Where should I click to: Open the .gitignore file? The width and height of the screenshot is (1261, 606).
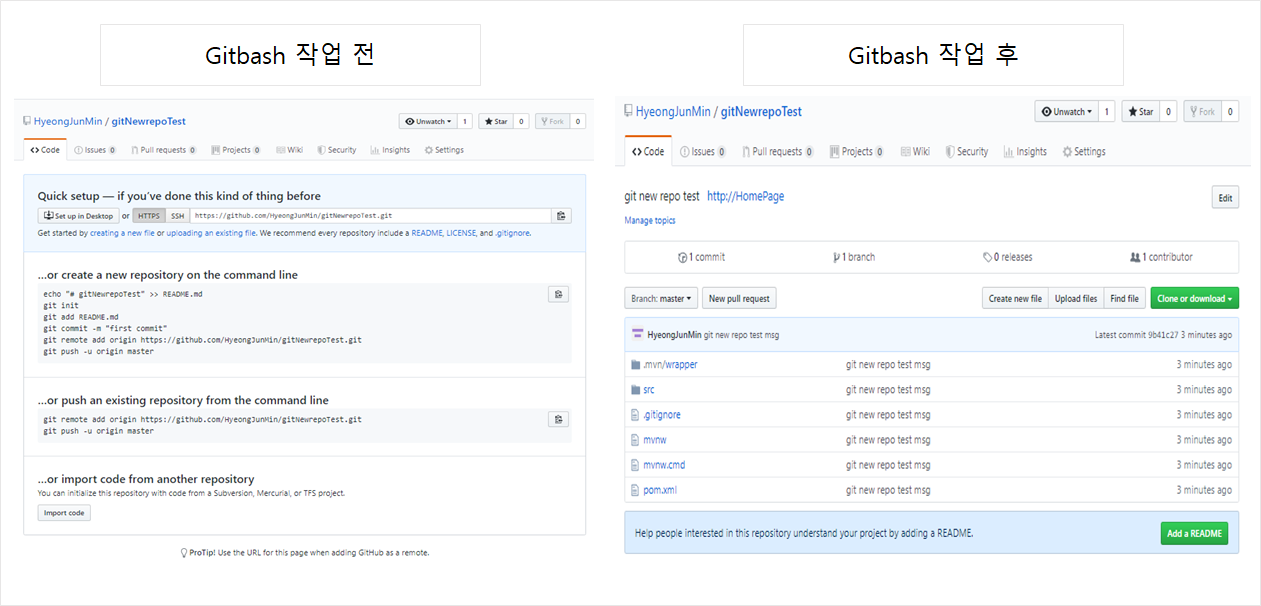661,415
